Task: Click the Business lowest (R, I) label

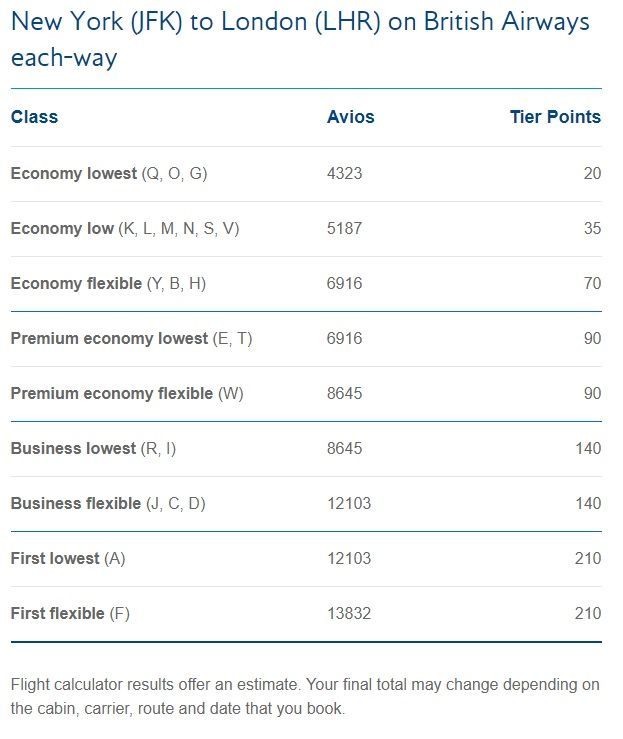Action: [93, 448]
